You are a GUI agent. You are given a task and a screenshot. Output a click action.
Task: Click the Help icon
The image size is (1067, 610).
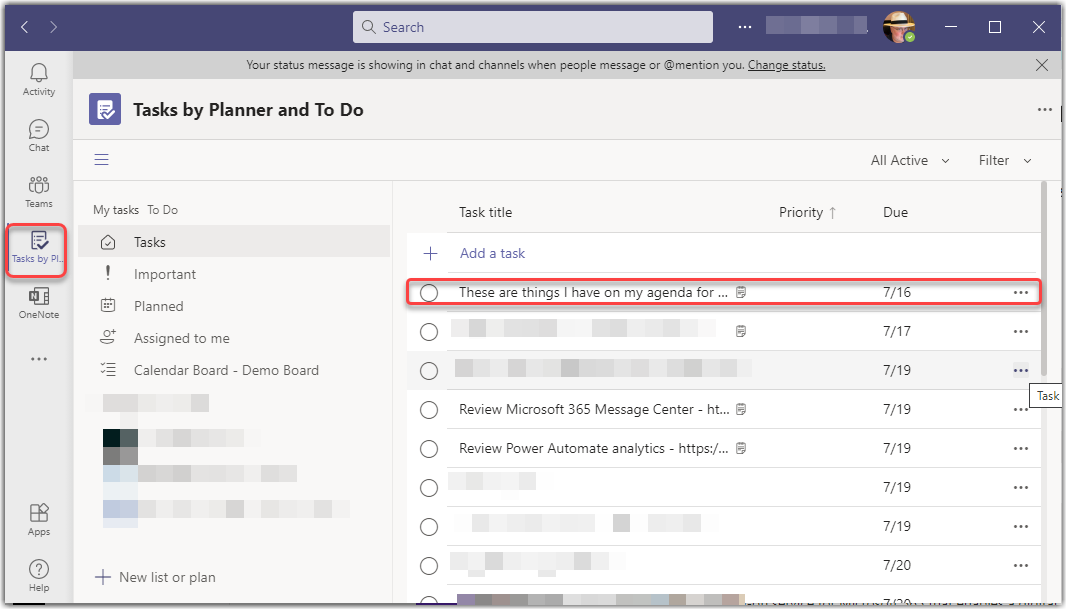pos(38,570)
